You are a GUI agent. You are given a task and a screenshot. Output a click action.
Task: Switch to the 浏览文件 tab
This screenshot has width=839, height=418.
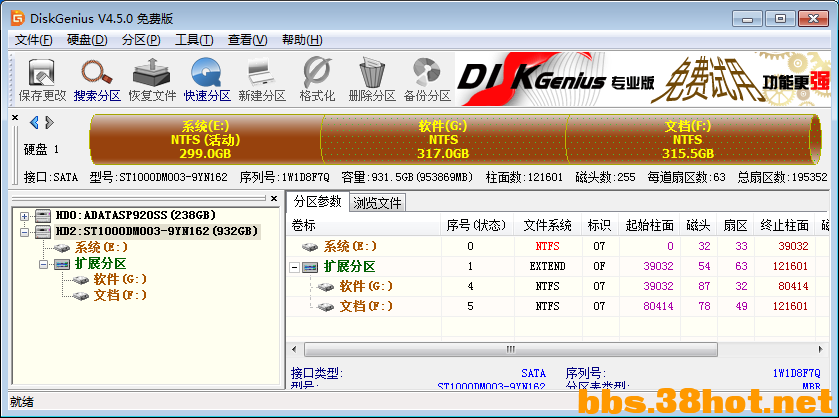[x=378, y=203]
